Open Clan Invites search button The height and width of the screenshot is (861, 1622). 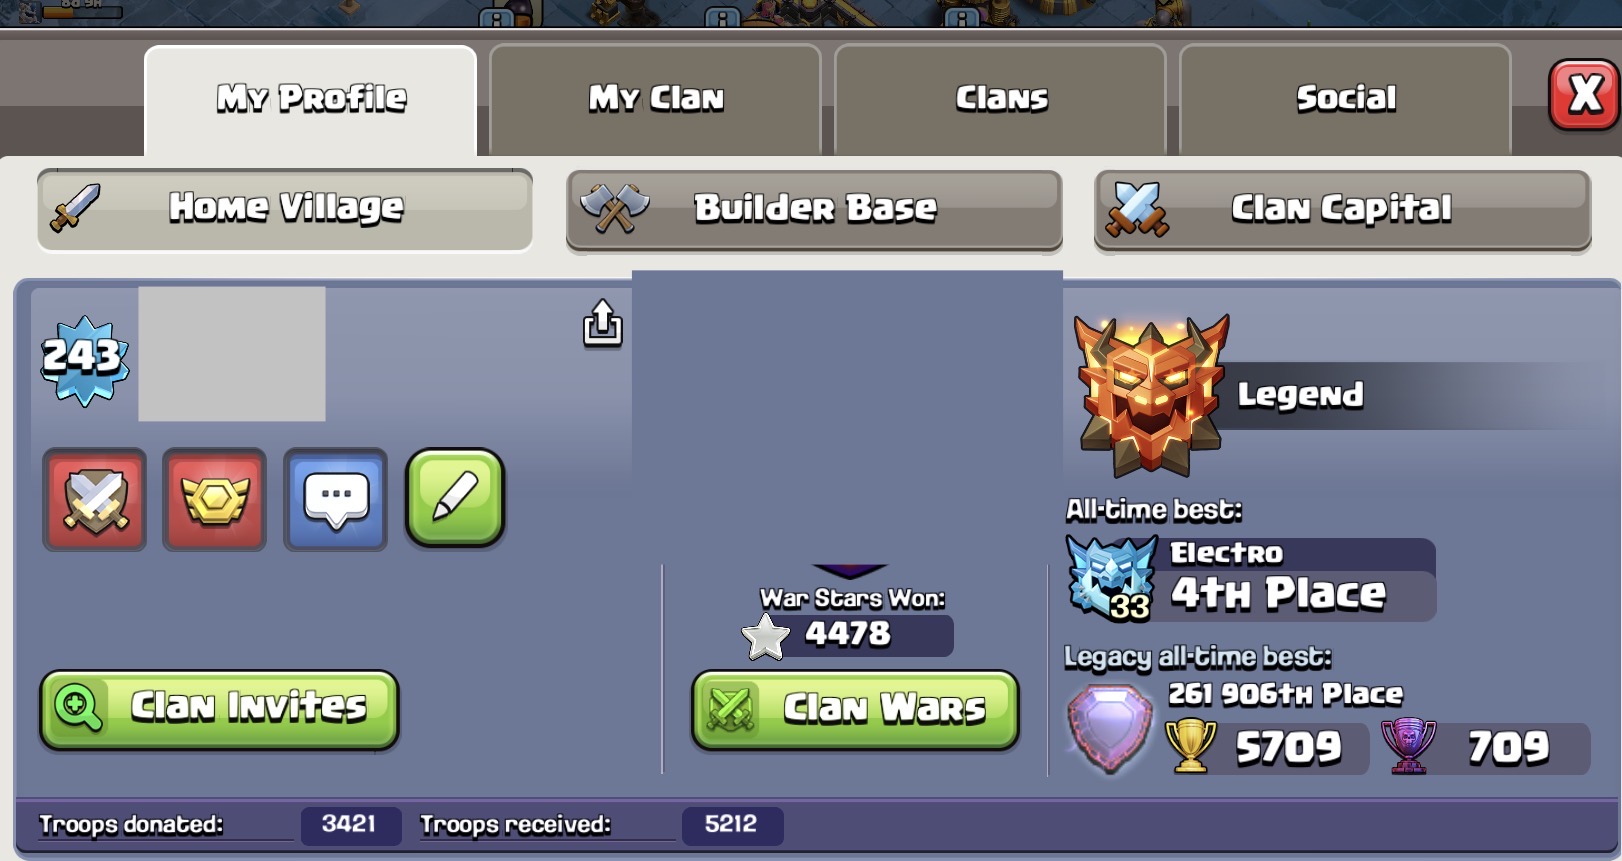click(219, 709)
